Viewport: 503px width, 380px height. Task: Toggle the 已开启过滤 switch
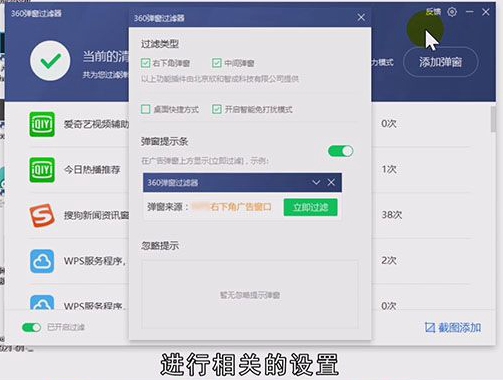point(31,327)
